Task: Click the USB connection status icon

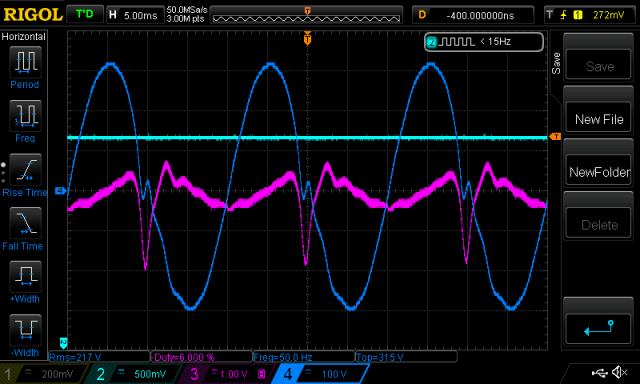Action: click(x=600, y=372)
